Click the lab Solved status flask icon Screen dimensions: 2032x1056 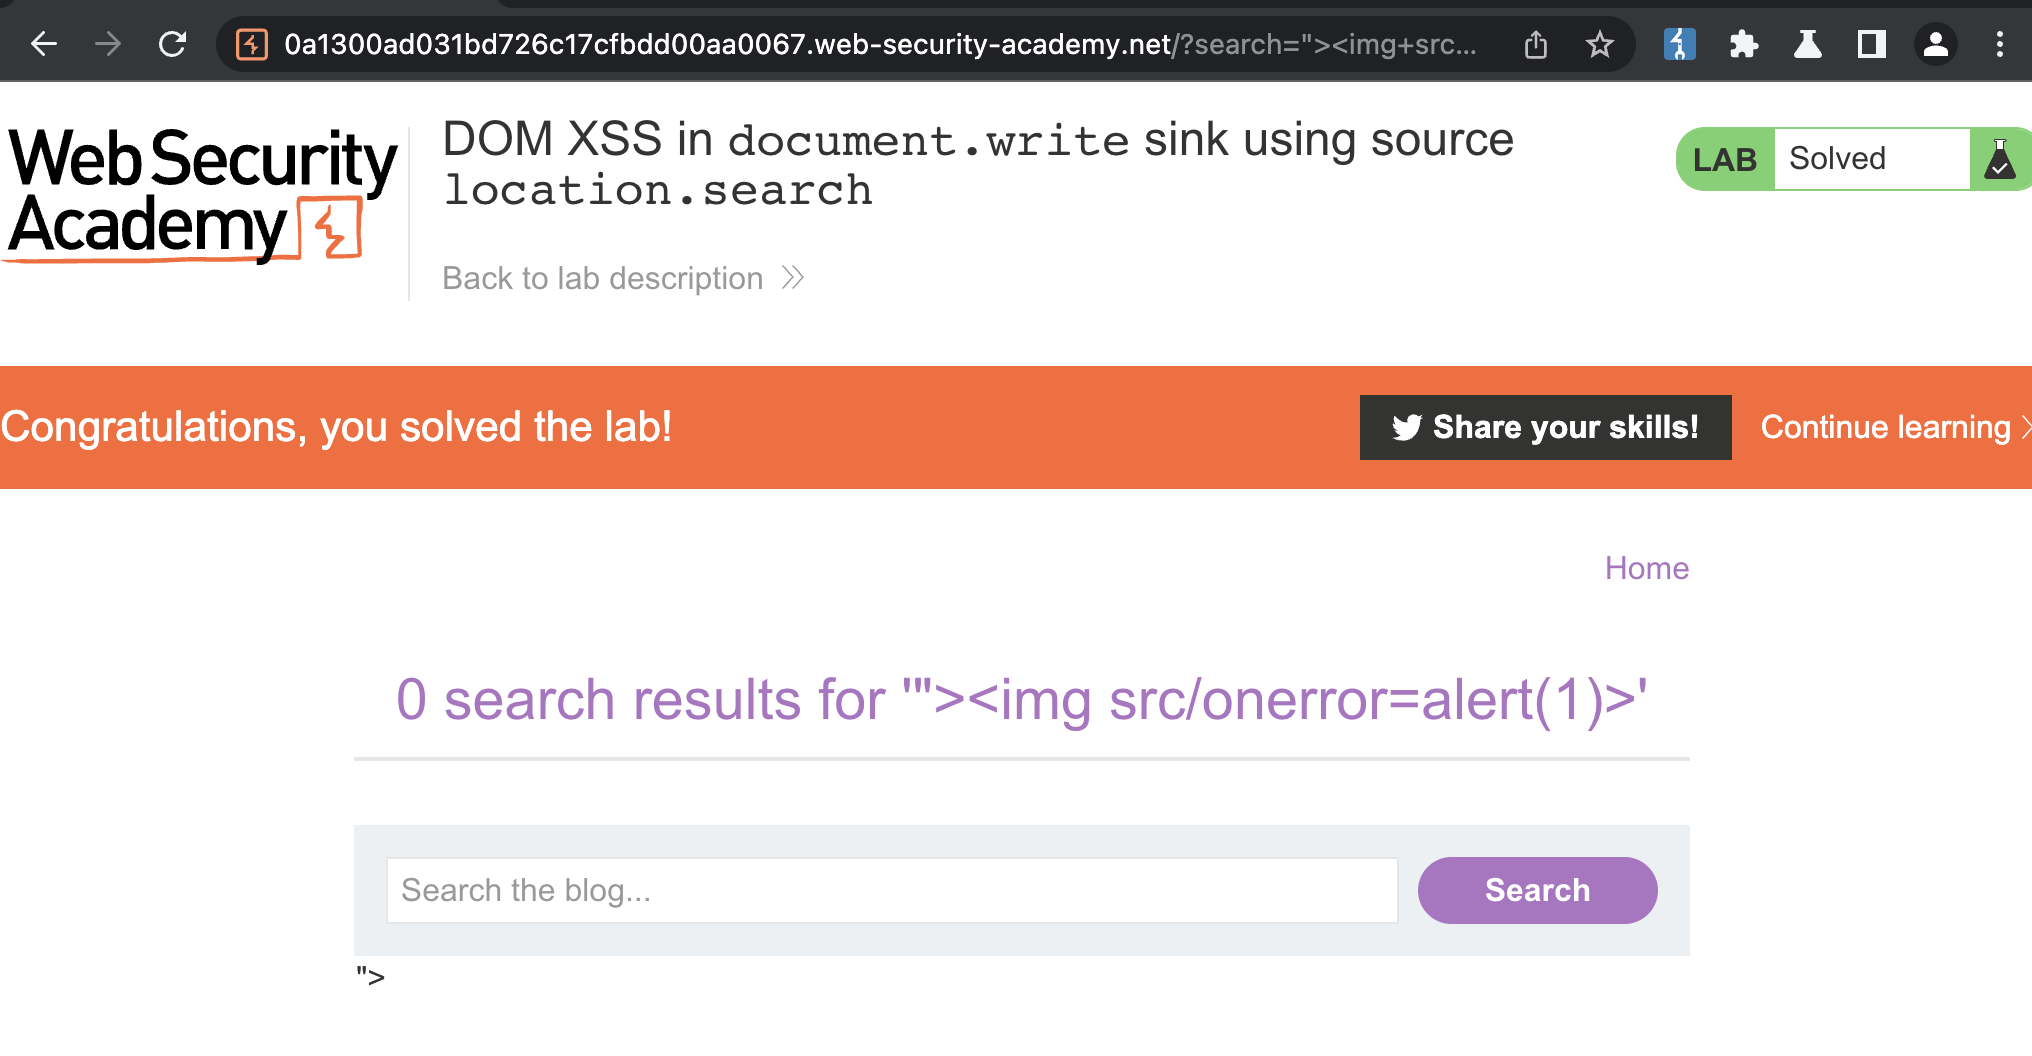click(x=1999, y=159)
